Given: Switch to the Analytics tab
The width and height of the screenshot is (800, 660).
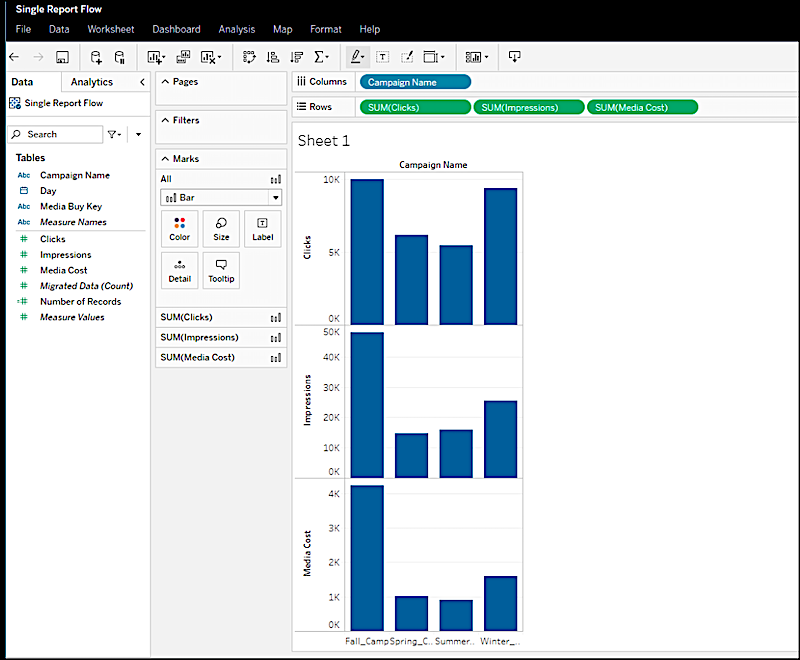Looking at the screenshot, I should pos(92,82).
